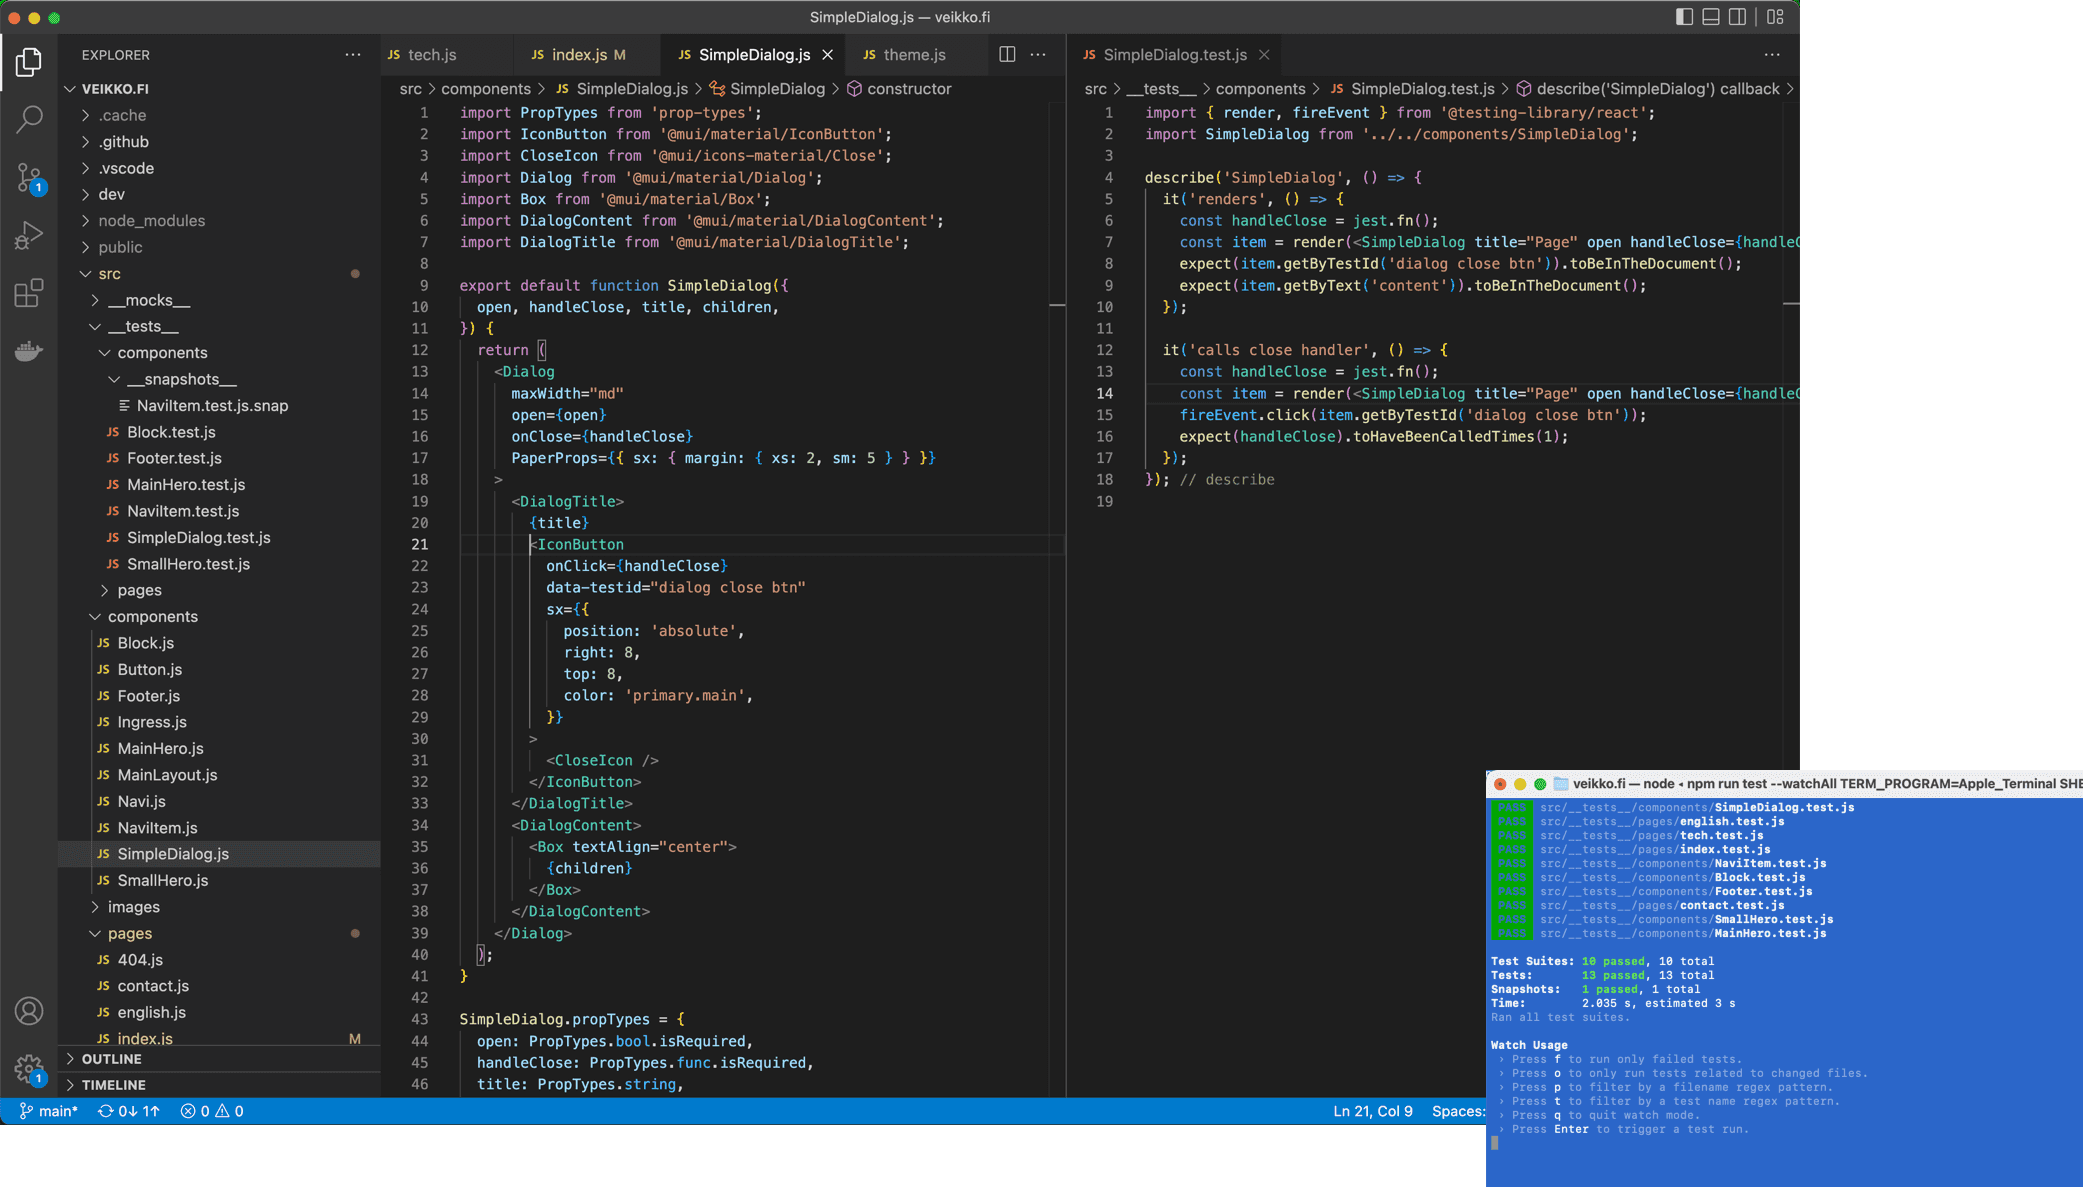Viewport: 2083px width, 1187px height.
Task: Close the SimpleDialog.test.js editor tab
Action: click(x=1264, y=55)
